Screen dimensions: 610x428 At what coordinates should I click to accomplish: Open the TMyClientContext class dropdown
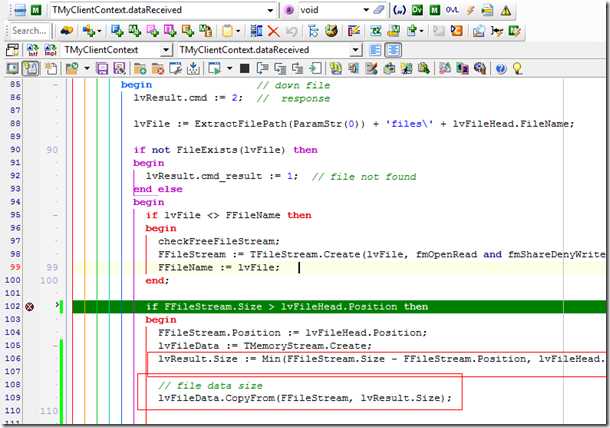166,50
